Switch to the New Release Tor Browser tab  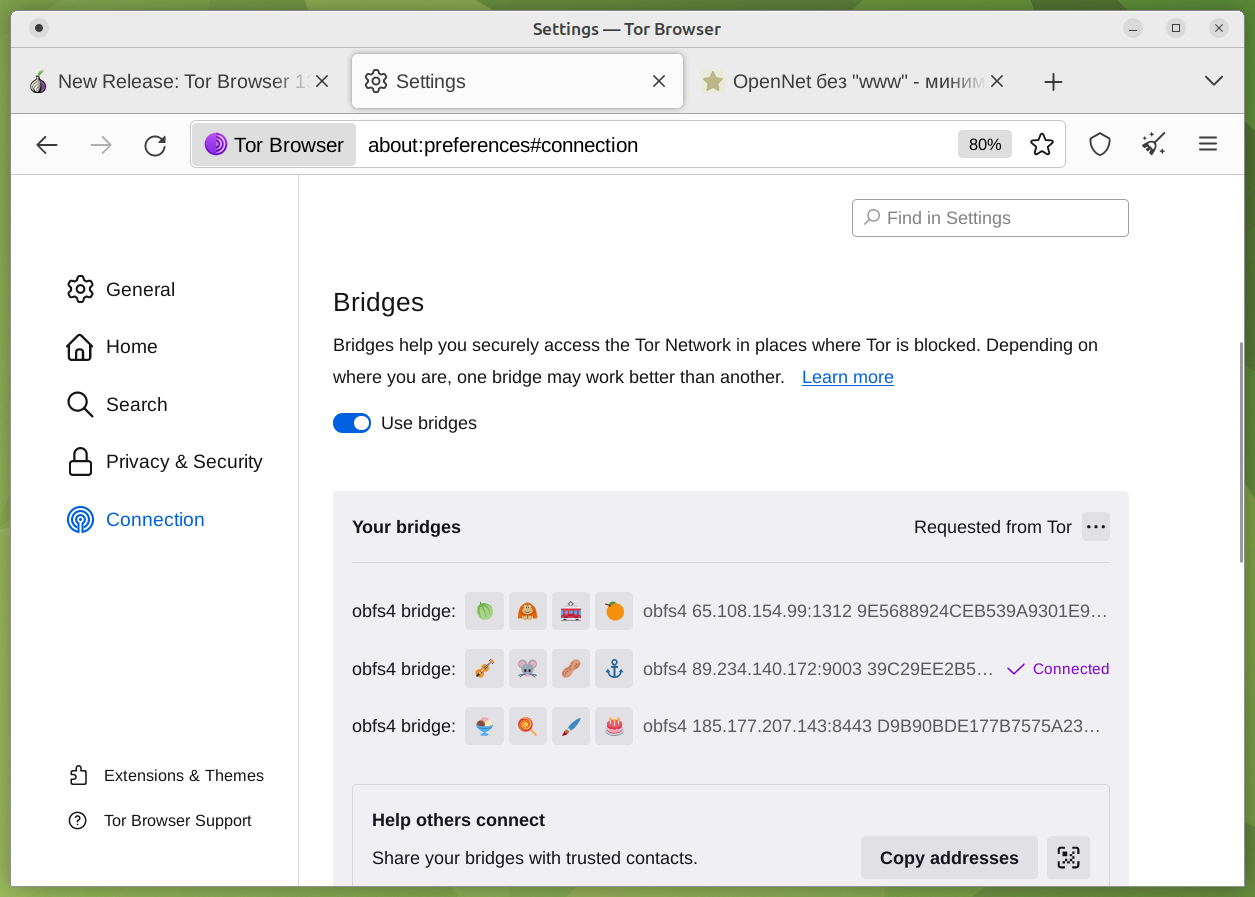pos(170,82)
